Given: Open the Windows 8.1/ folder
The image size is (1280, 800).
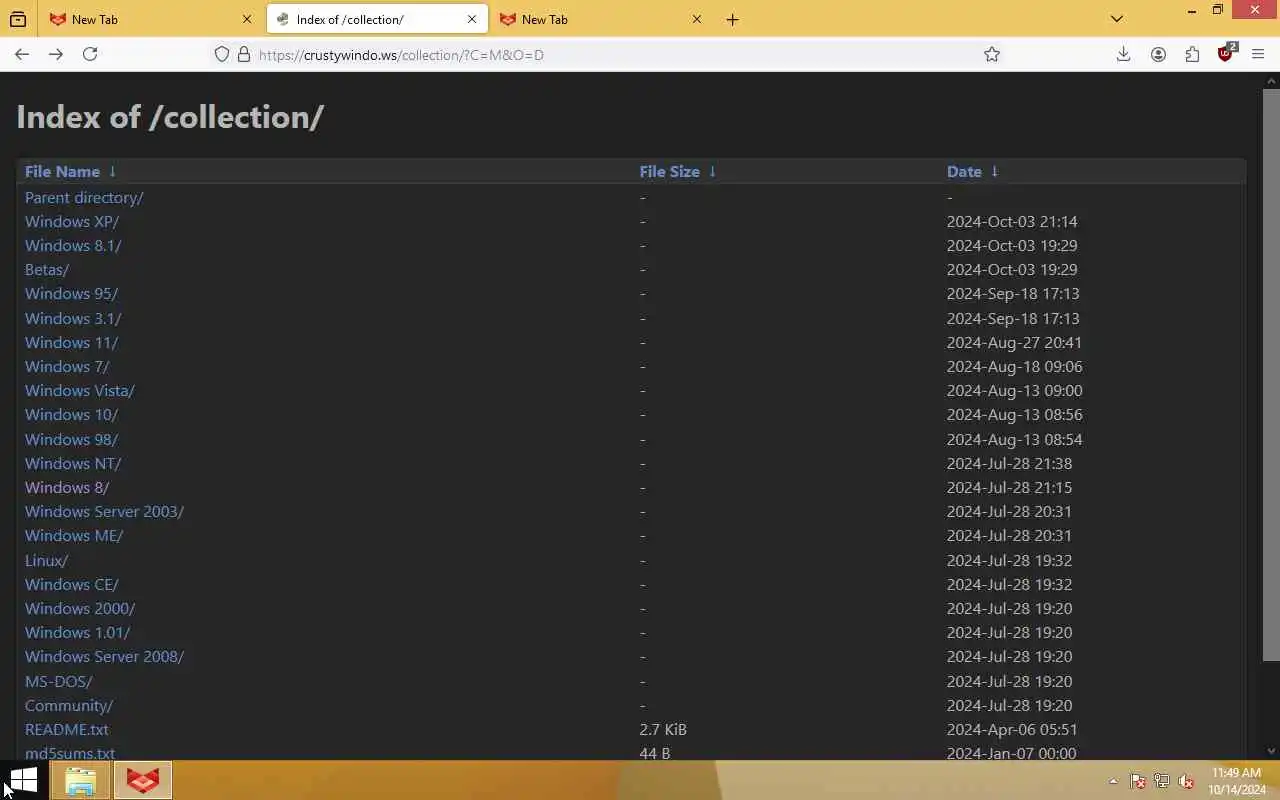Looking at the screenshot, I should [73, 246].
